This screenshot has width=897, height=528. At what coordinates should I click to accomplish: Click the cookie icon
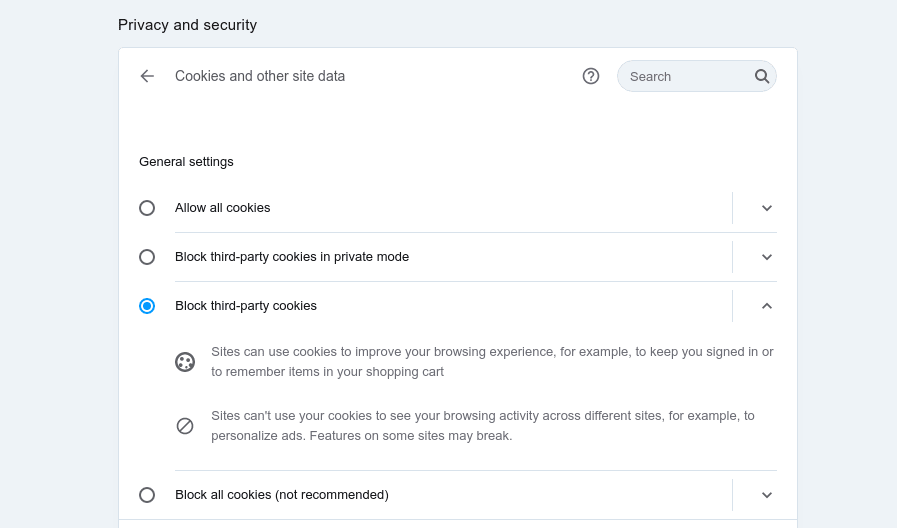tap(185, 362)
